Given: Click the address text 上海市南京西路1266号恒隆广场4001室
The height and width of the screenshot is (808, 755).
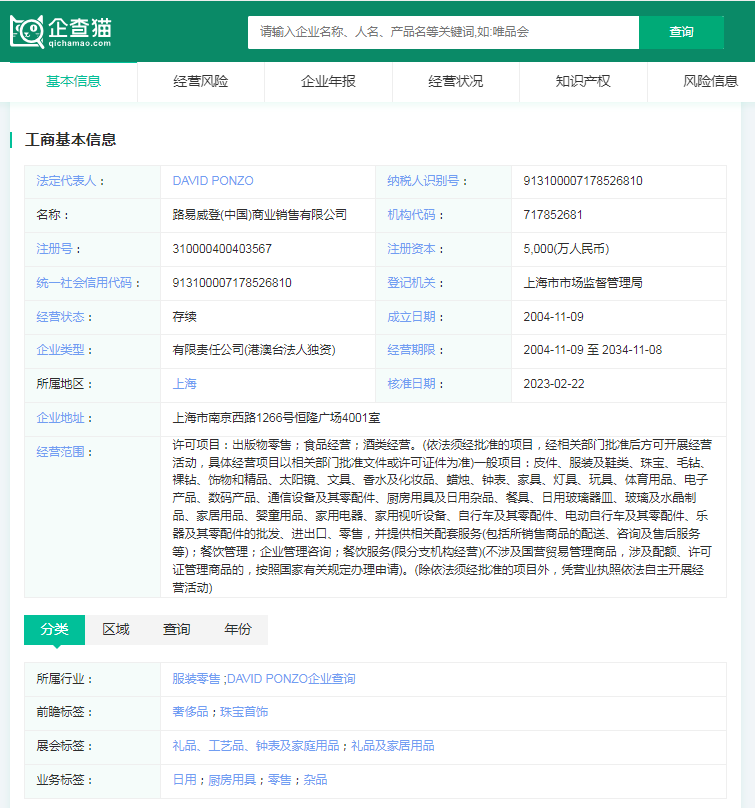Looking at the screenshot, I should 276,418.
